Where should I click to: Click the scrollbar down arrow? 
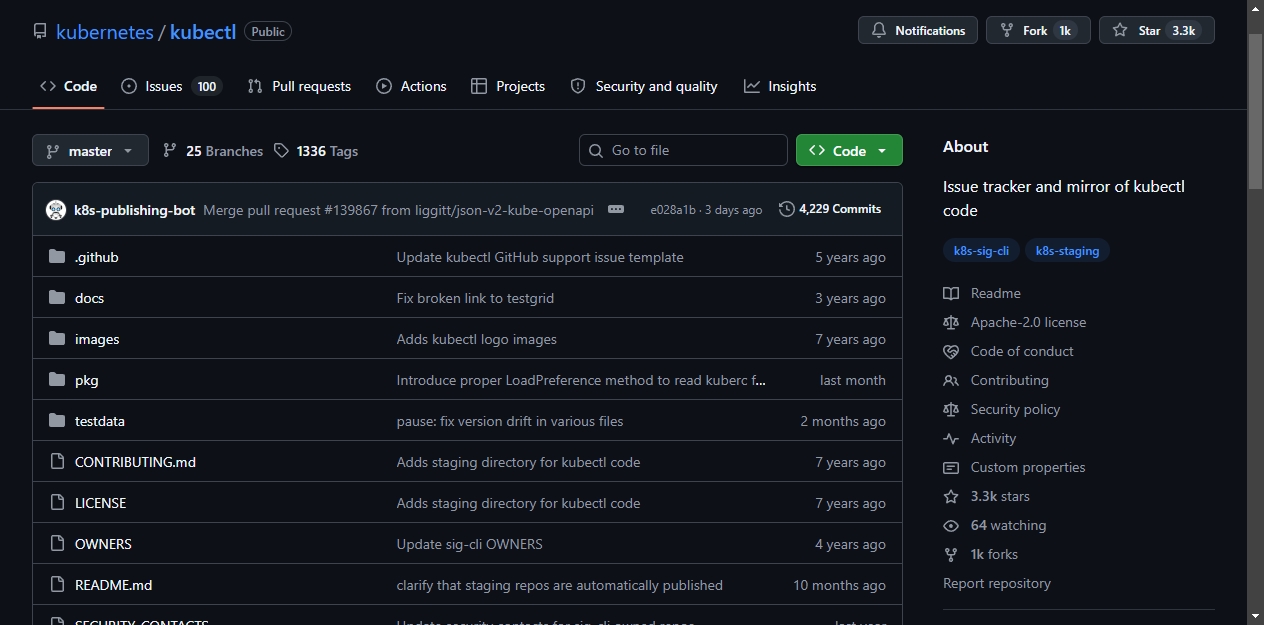pos(1255,615)
